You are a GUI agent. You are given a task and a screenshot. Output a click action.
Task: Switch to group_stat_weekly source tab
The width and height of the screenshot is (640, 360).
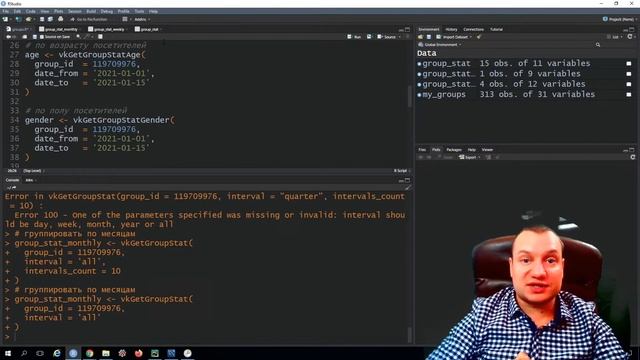tap(109, 29)
